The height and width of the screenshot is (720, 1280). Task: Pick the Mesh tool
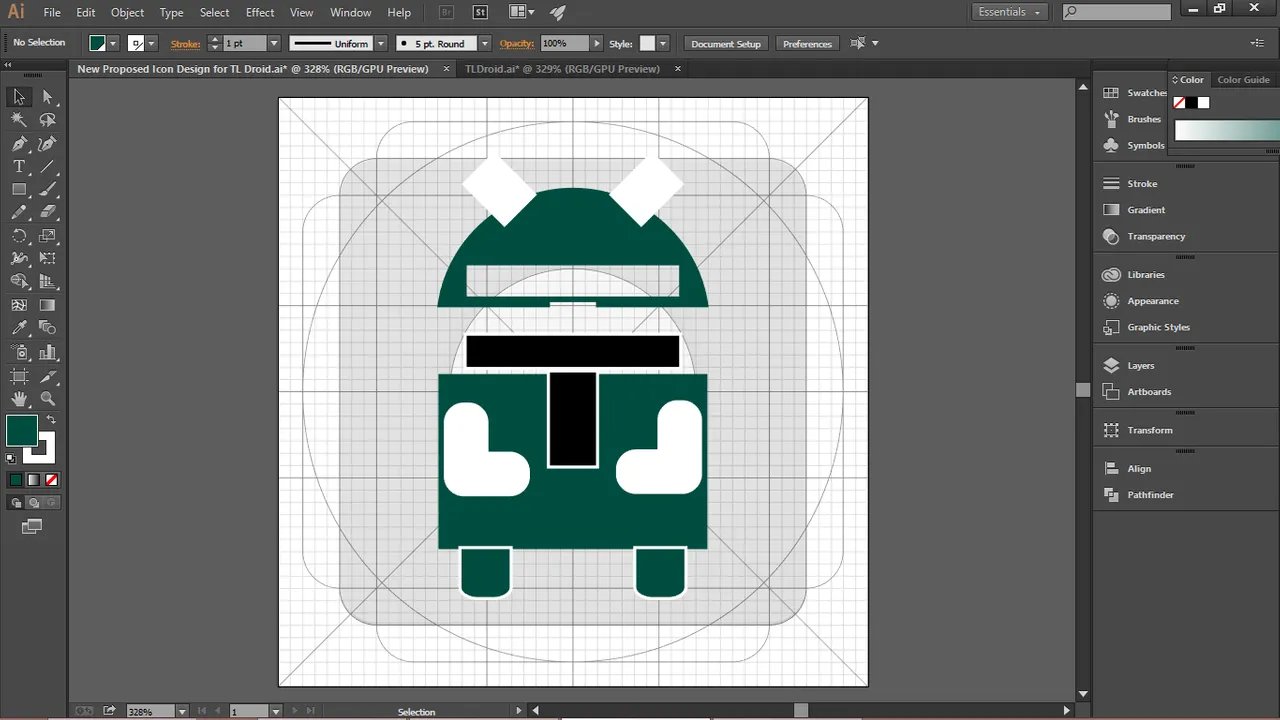19,305
